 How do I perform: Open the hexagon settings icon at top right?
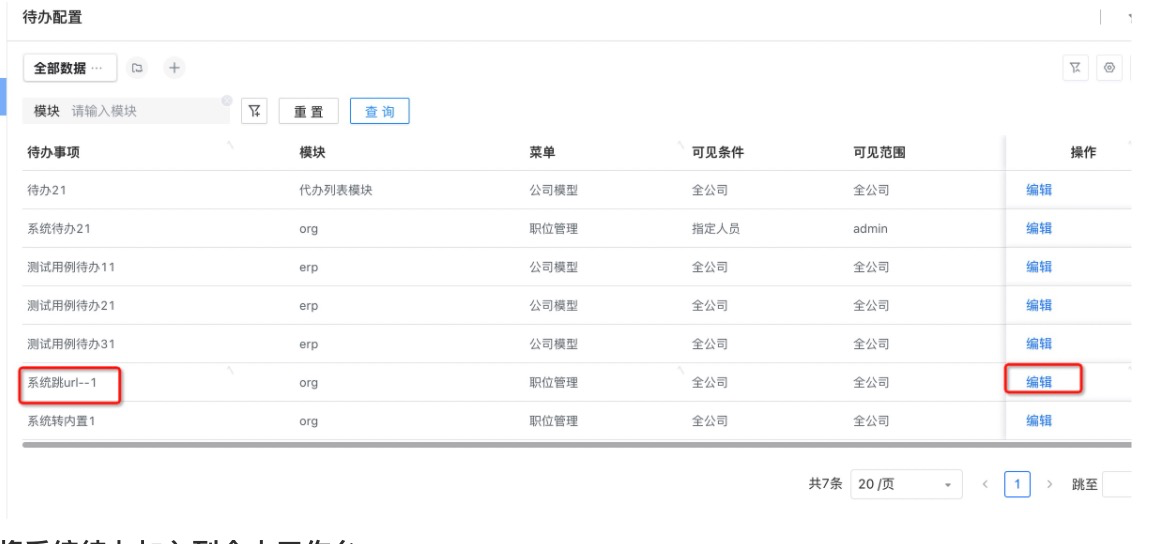(x=1109, y=68)
